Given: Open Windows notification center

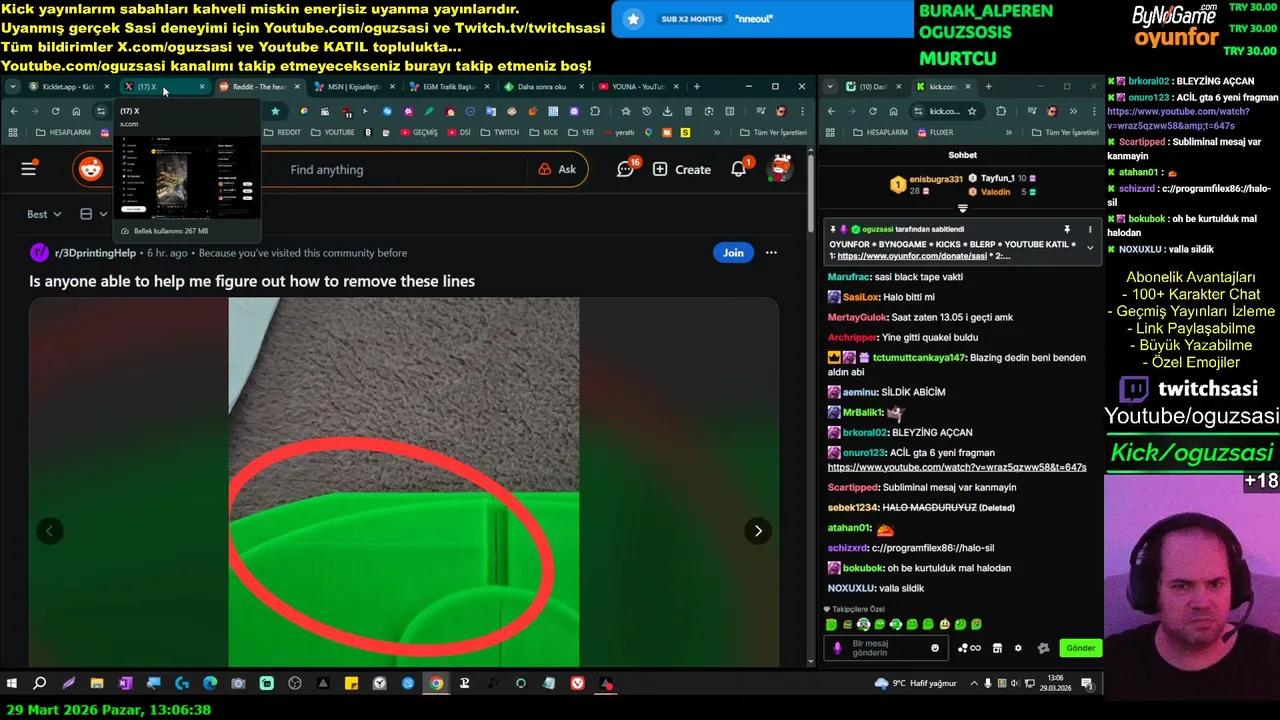Looking at the screenshot, I should (x=1087, y=684).
